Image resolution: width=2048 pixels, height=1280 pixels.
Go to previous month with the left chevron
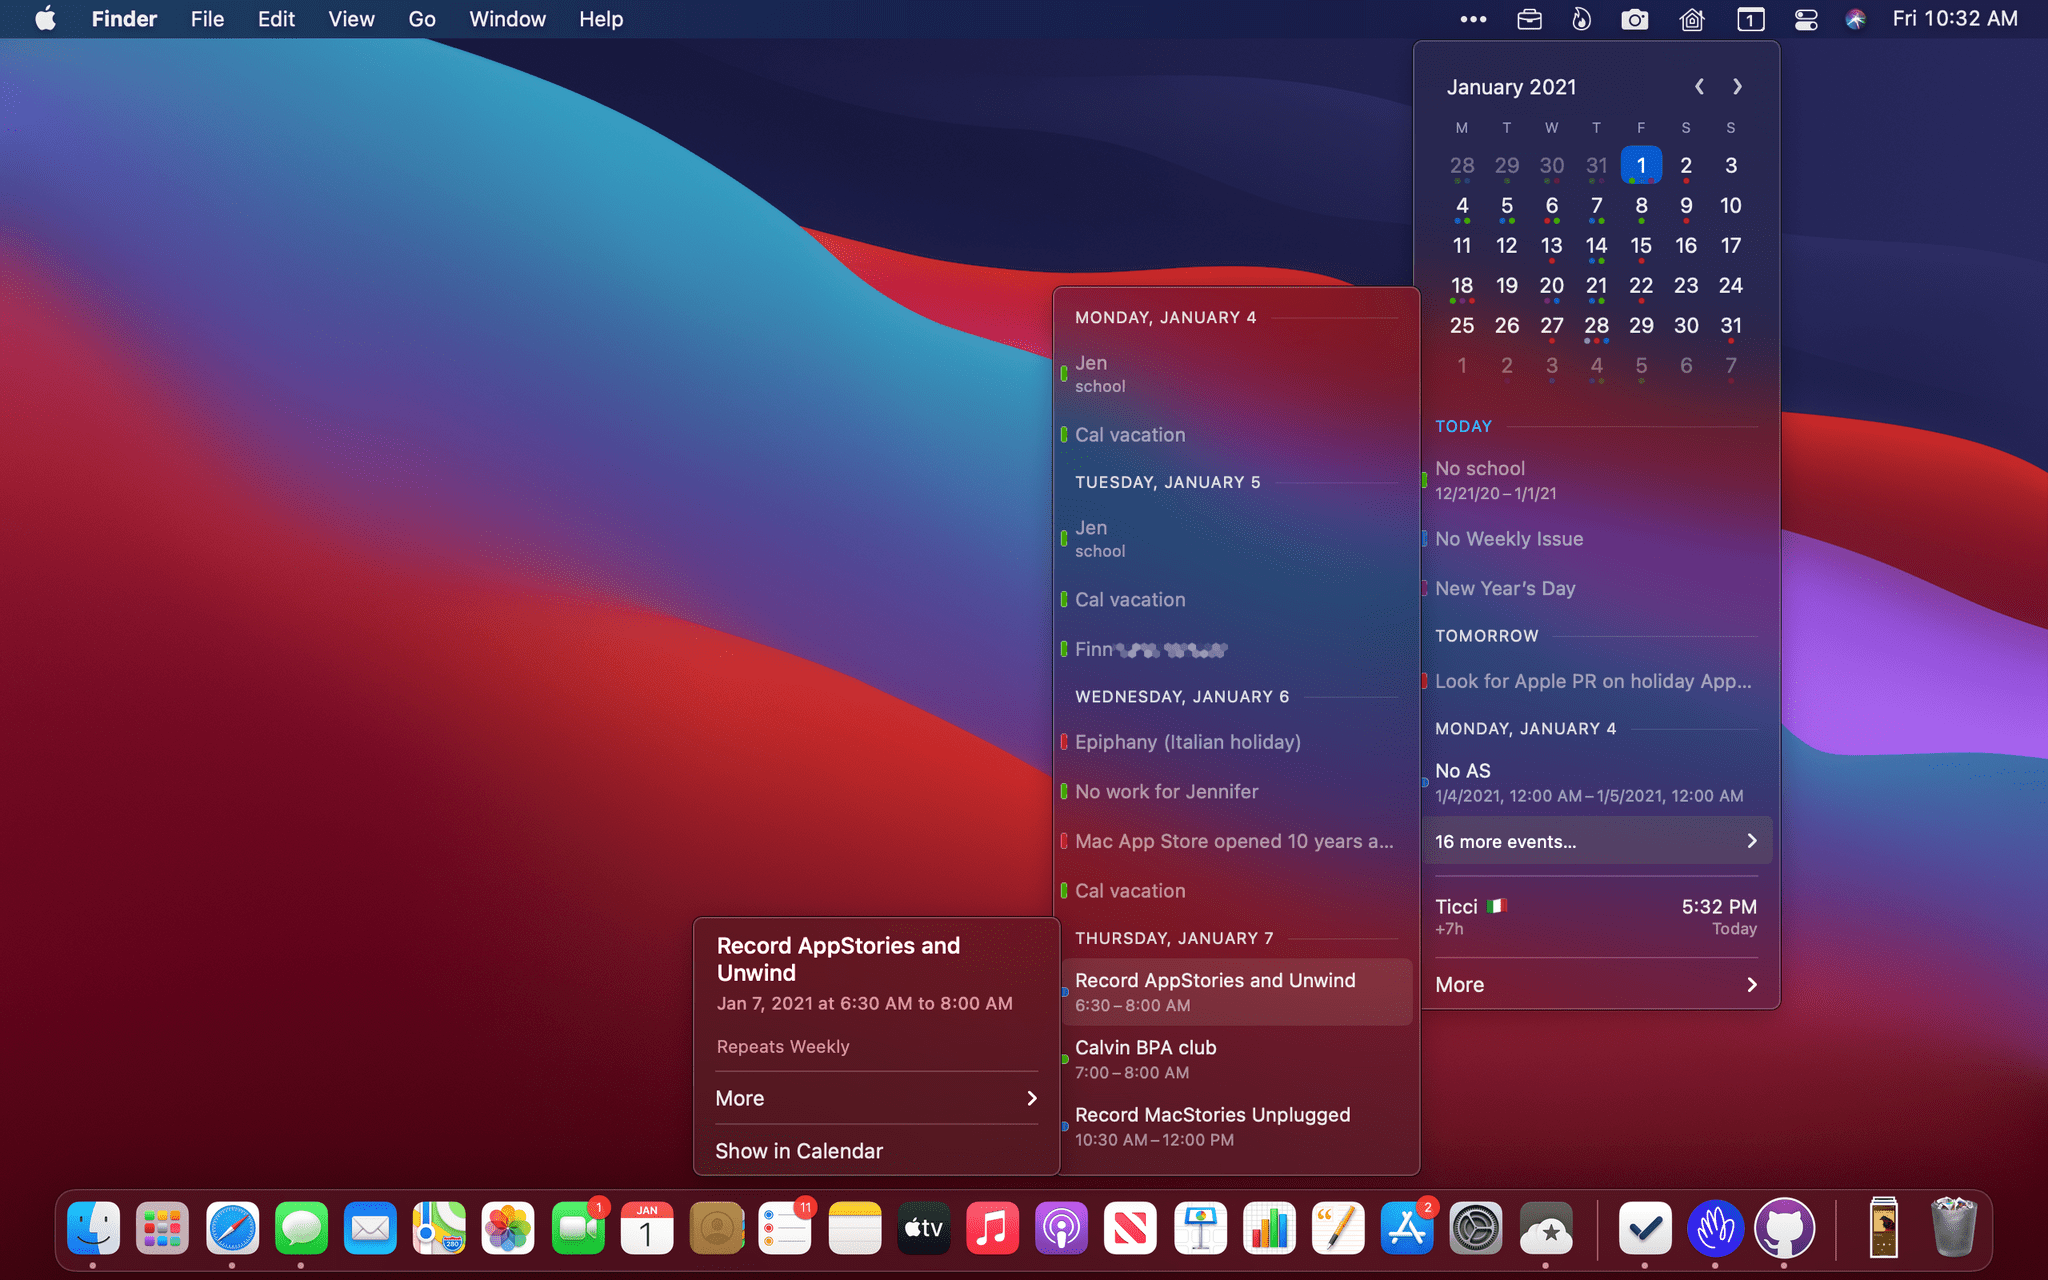click(1699, 87)
